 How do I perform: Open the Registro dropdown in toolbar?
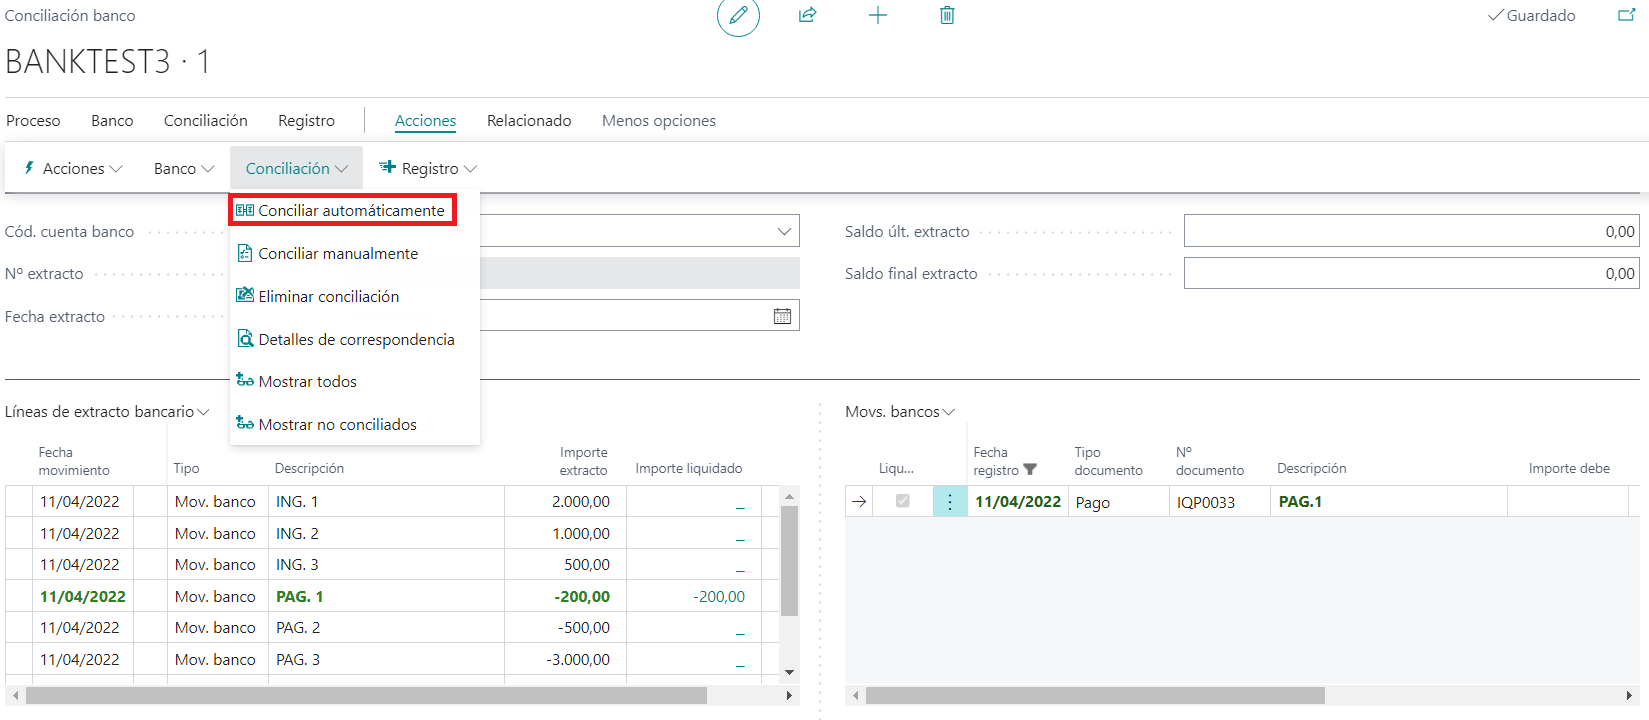[x=428, y=169]
